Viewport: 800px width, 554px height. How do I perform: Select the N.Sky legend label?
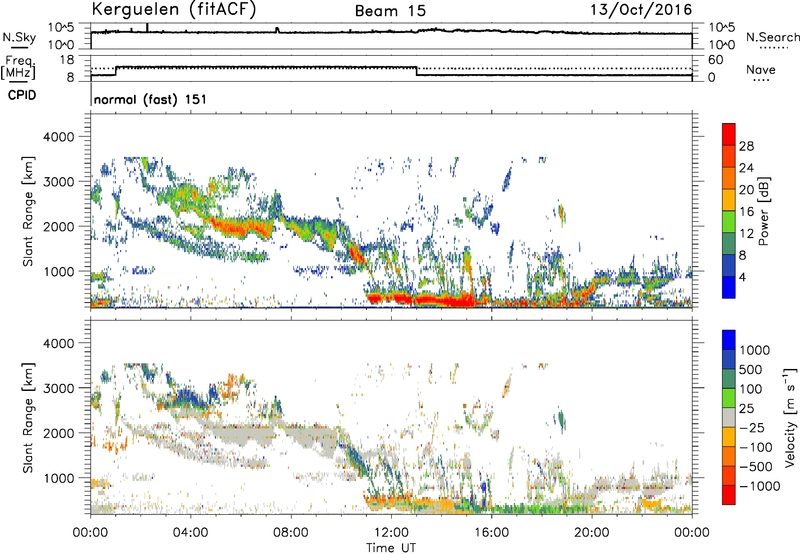click(x=19, y=37)
